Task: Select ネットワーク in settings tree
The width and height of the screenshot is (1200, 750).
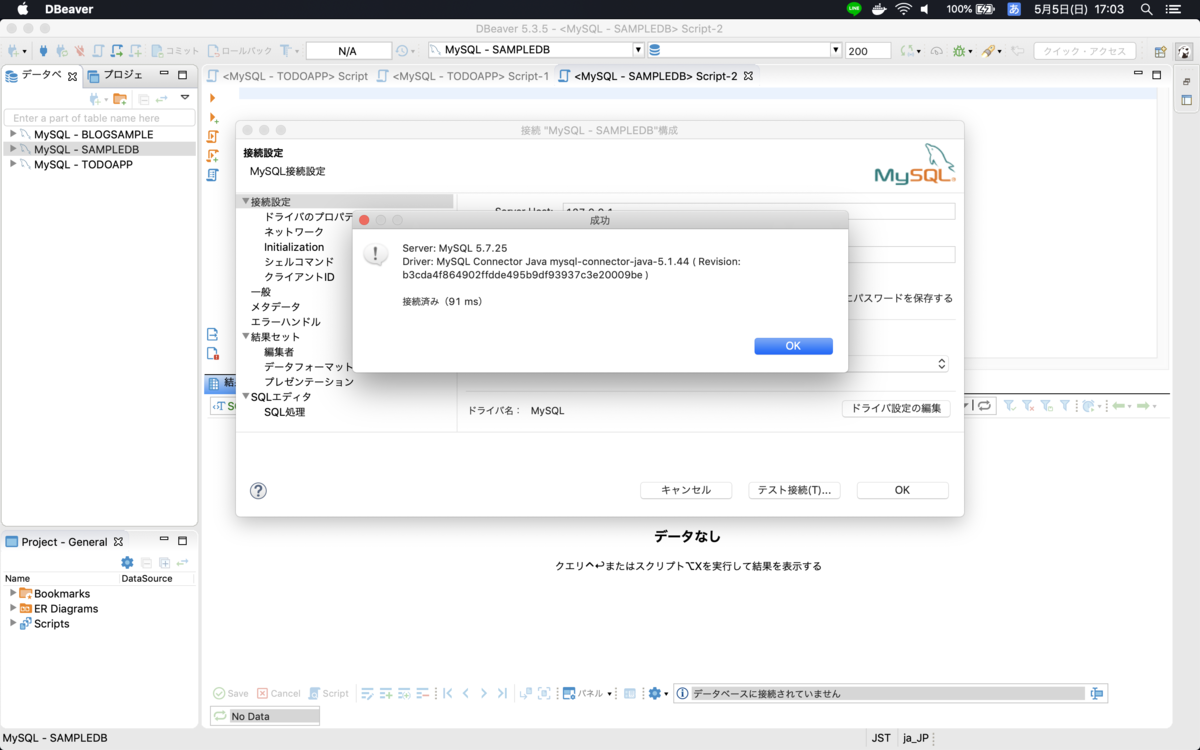Action: (x=294, y=232)
